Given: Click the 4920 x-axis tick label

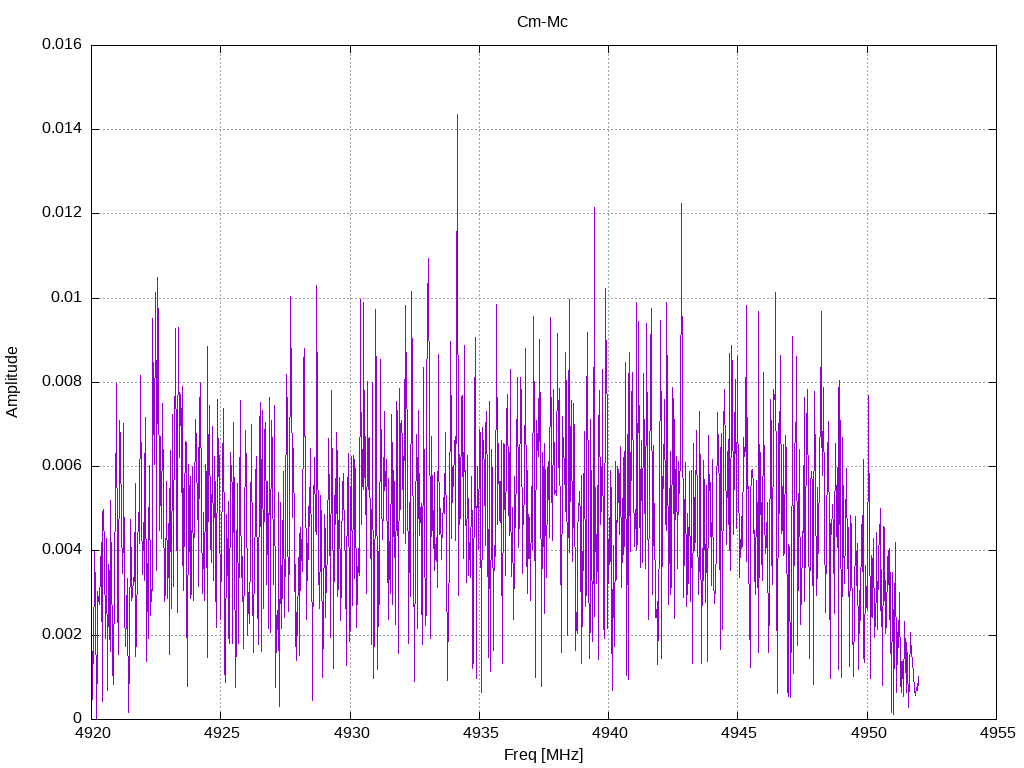Looking at the screenshot, I should tap(93, 733).
